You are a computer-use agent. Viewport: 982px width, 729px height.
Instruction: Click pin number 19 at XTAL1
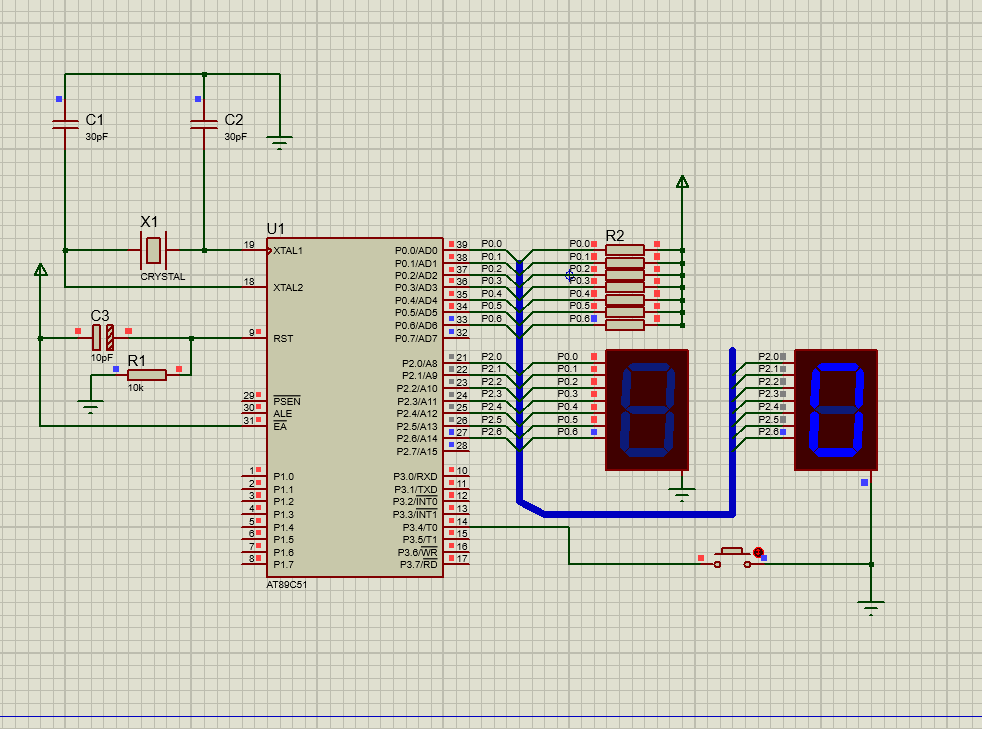click(x=249, y=244)
